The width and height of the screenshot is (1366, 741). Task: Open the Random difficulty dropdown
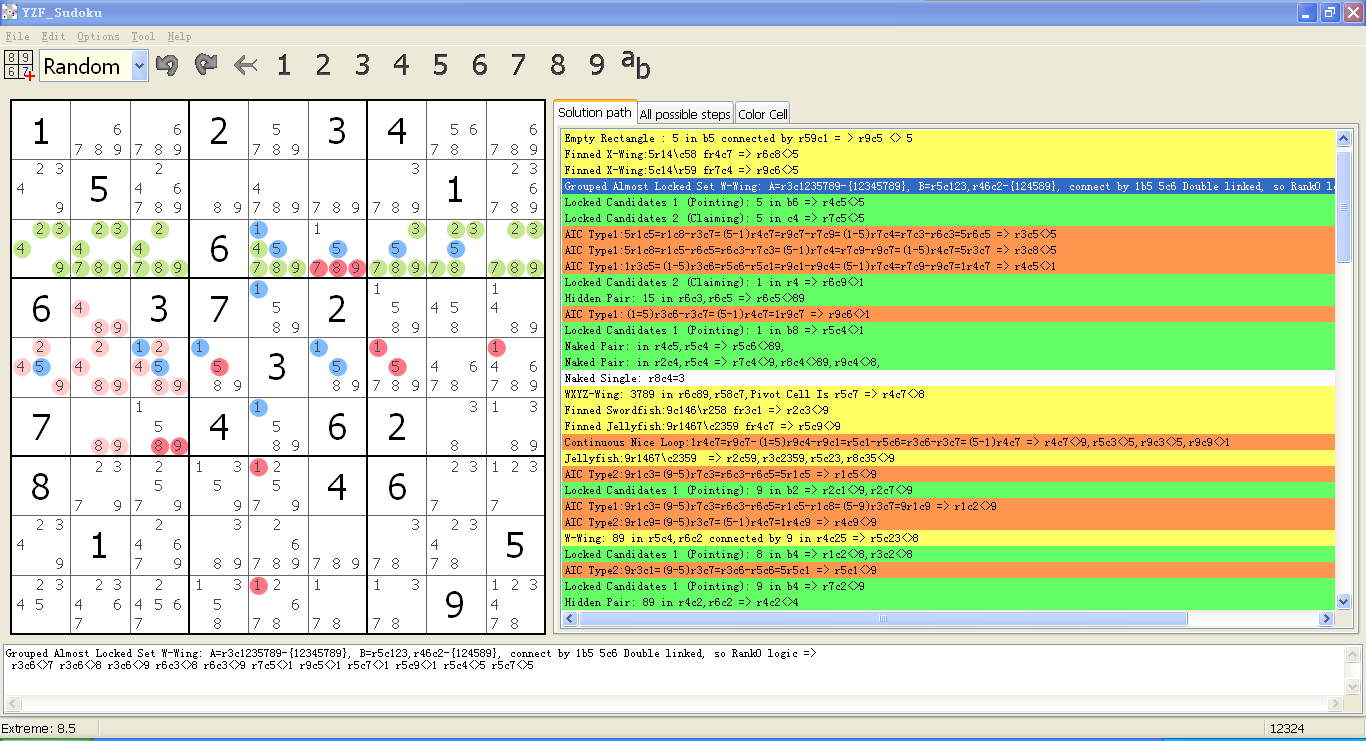pos(139,67)
